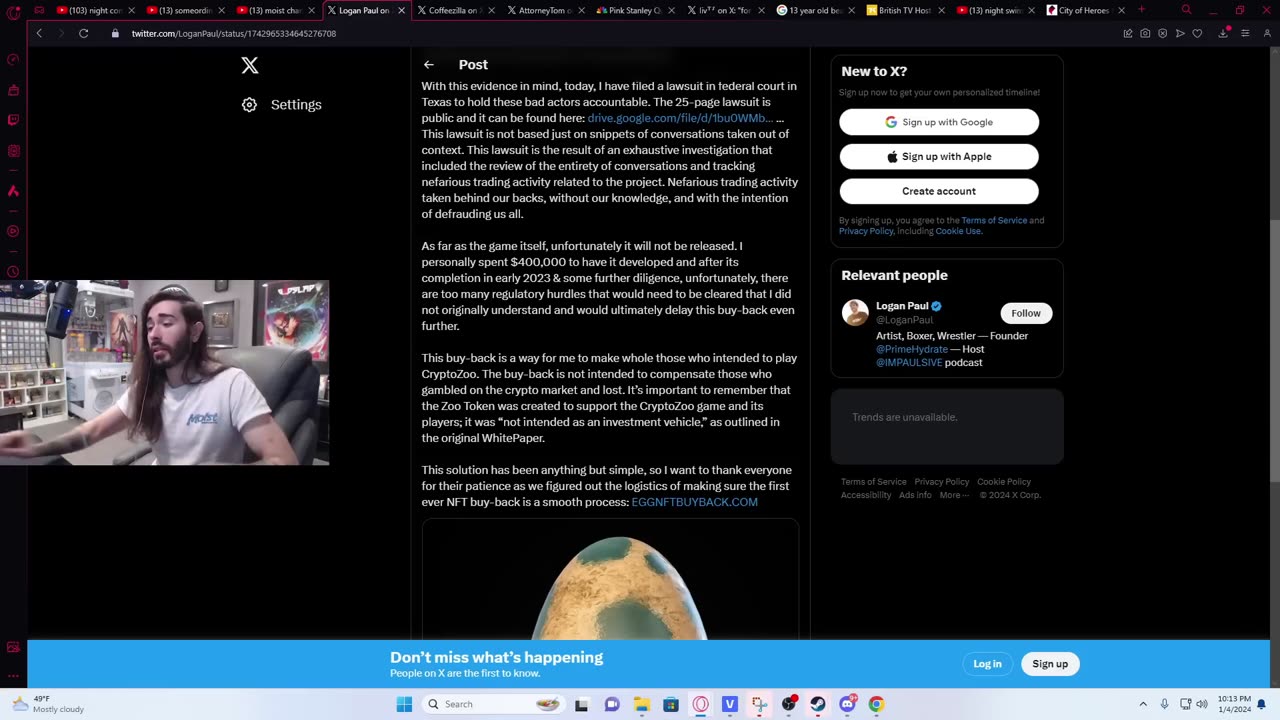Open Google Chrome from taskbar
This screenshot has height=720, width=1280.
876,704
